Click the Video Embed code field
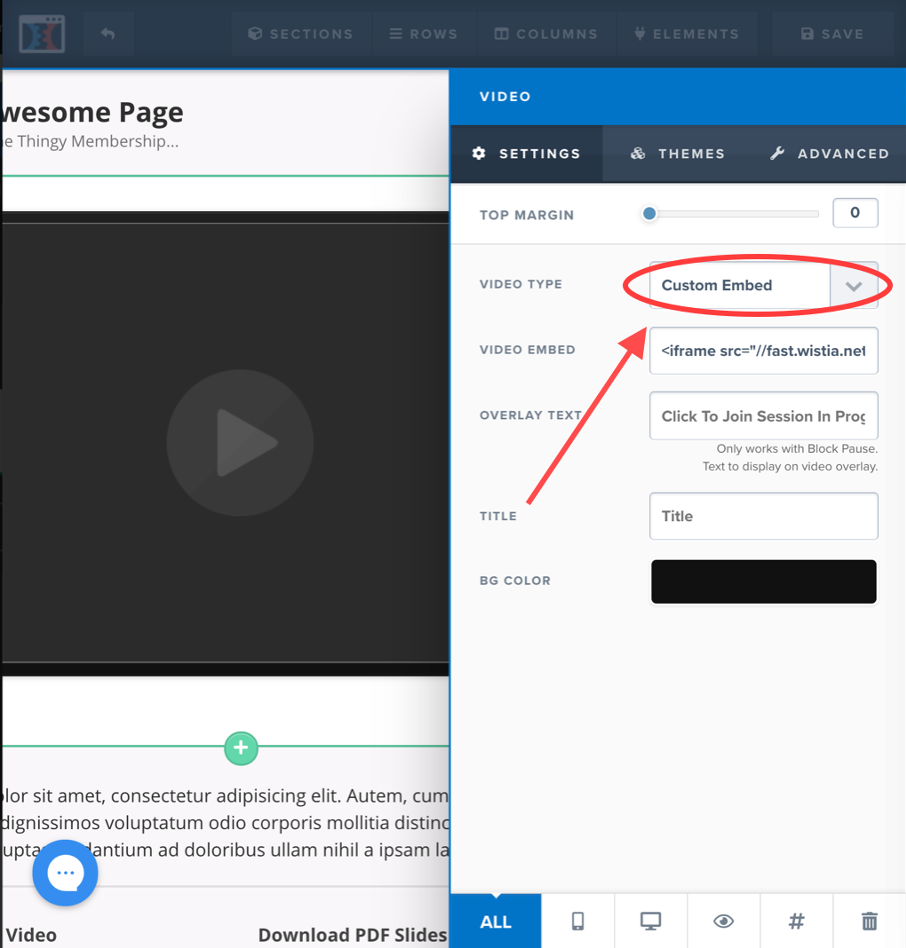The height and width of the screenshot is (948, 906). (x=763, y=351)
